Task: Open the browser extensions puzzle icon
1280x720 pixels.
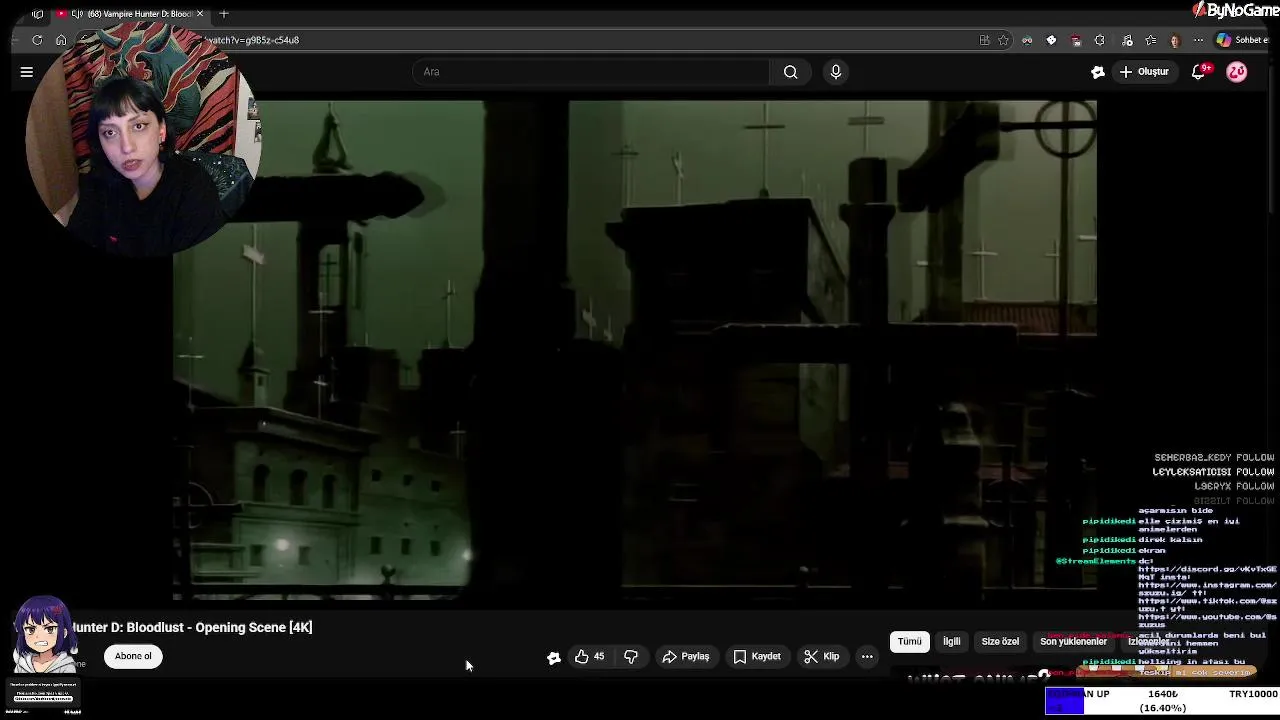Action: click(1099, 40)
